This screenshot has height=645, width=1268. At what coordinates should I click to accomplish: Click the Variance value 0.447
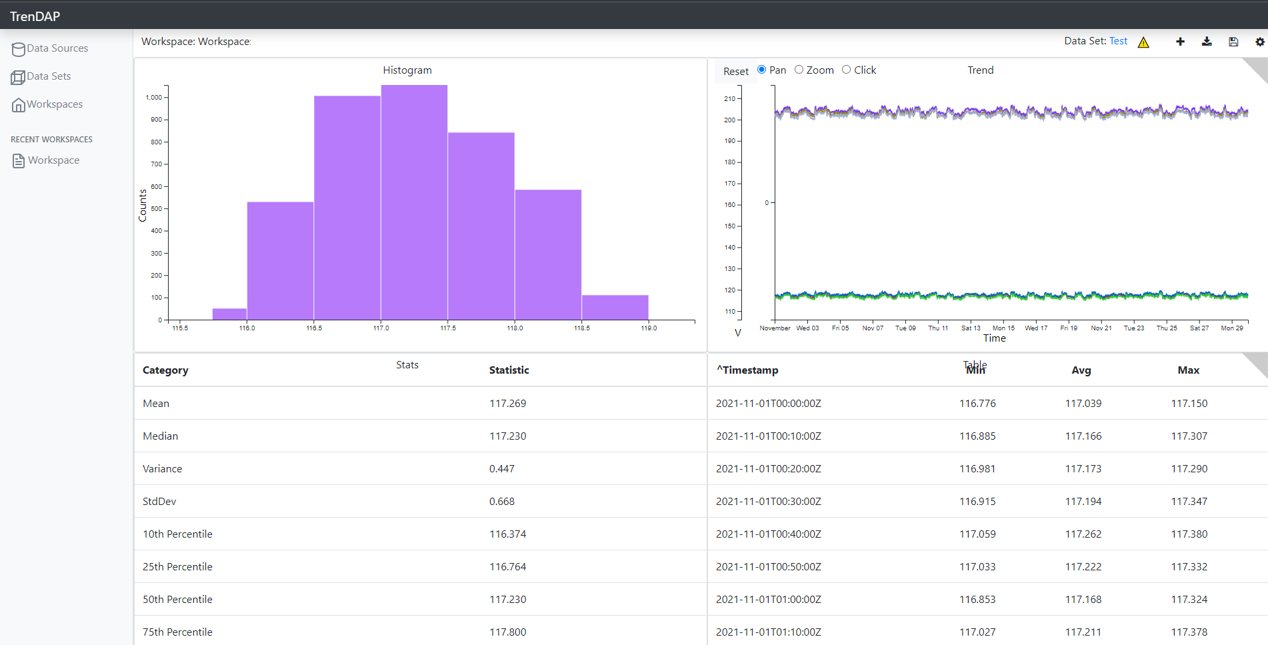(502, 469)
